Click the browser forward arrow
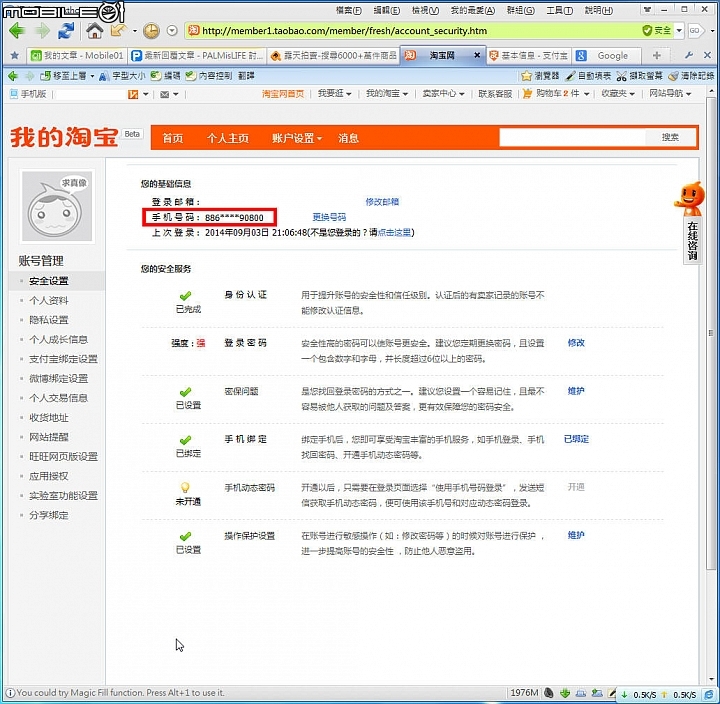720x704 pixels. click(43, 31)
